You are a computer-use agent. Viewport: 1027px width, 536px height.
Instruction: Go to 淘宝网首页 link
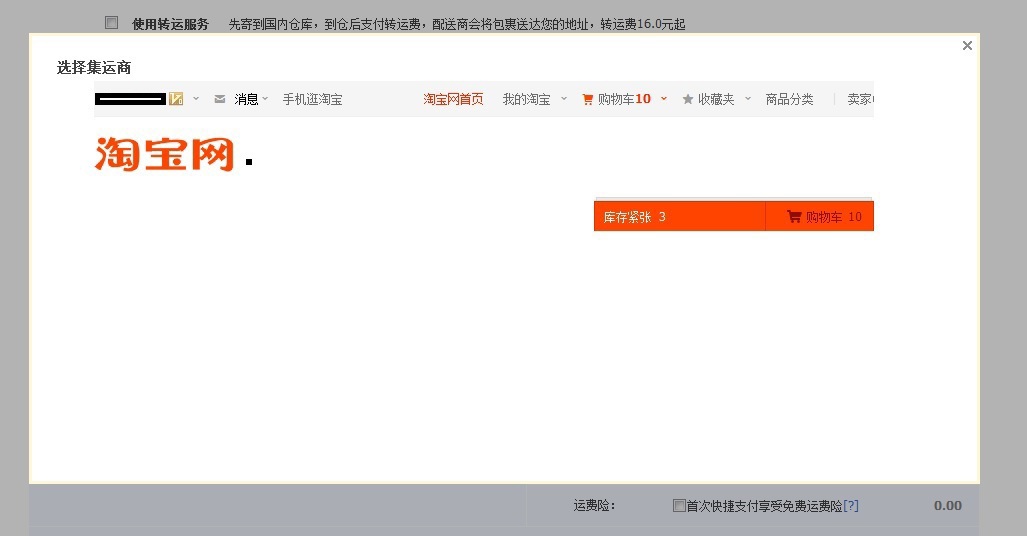click(x=453, y=99)
